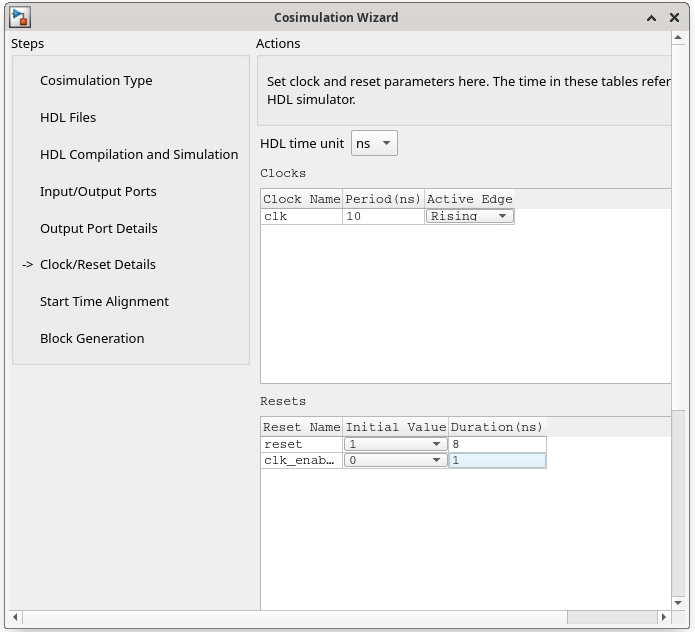
Task: Close the Cosimulation Wizard window
Action: (x=676, y=18)
